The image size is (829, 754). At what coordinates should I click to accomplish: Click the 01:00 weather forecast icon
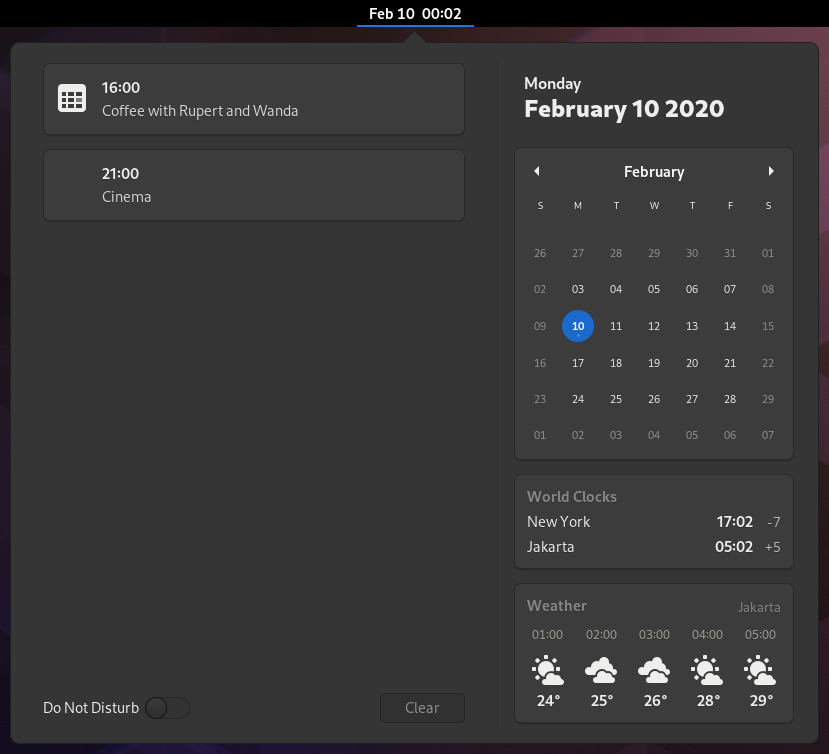[x=548, y=670]
